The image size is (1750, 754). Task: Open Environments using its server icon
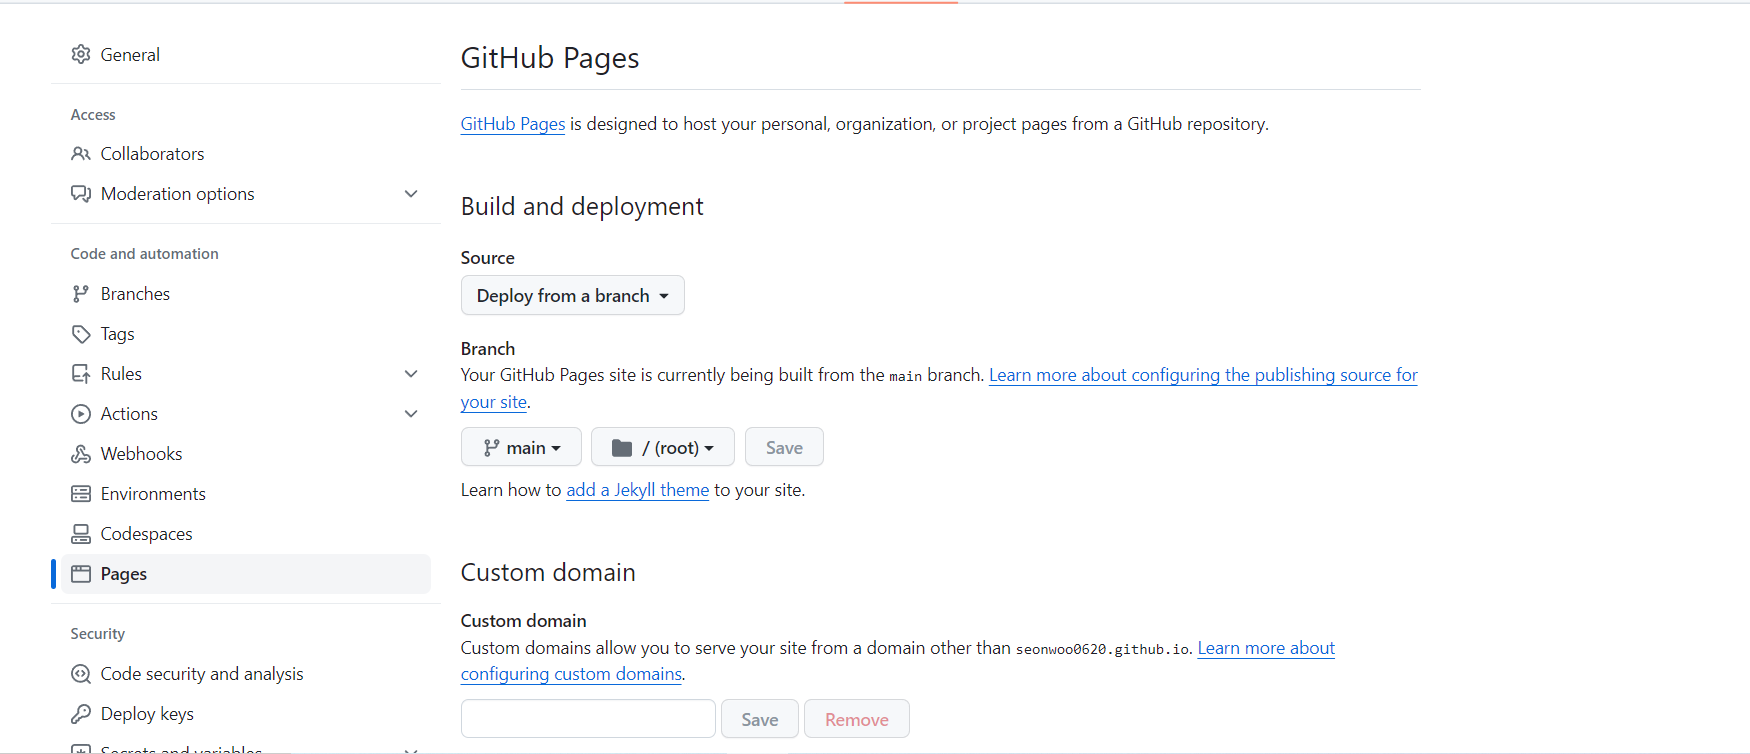[x=81, y=494]
